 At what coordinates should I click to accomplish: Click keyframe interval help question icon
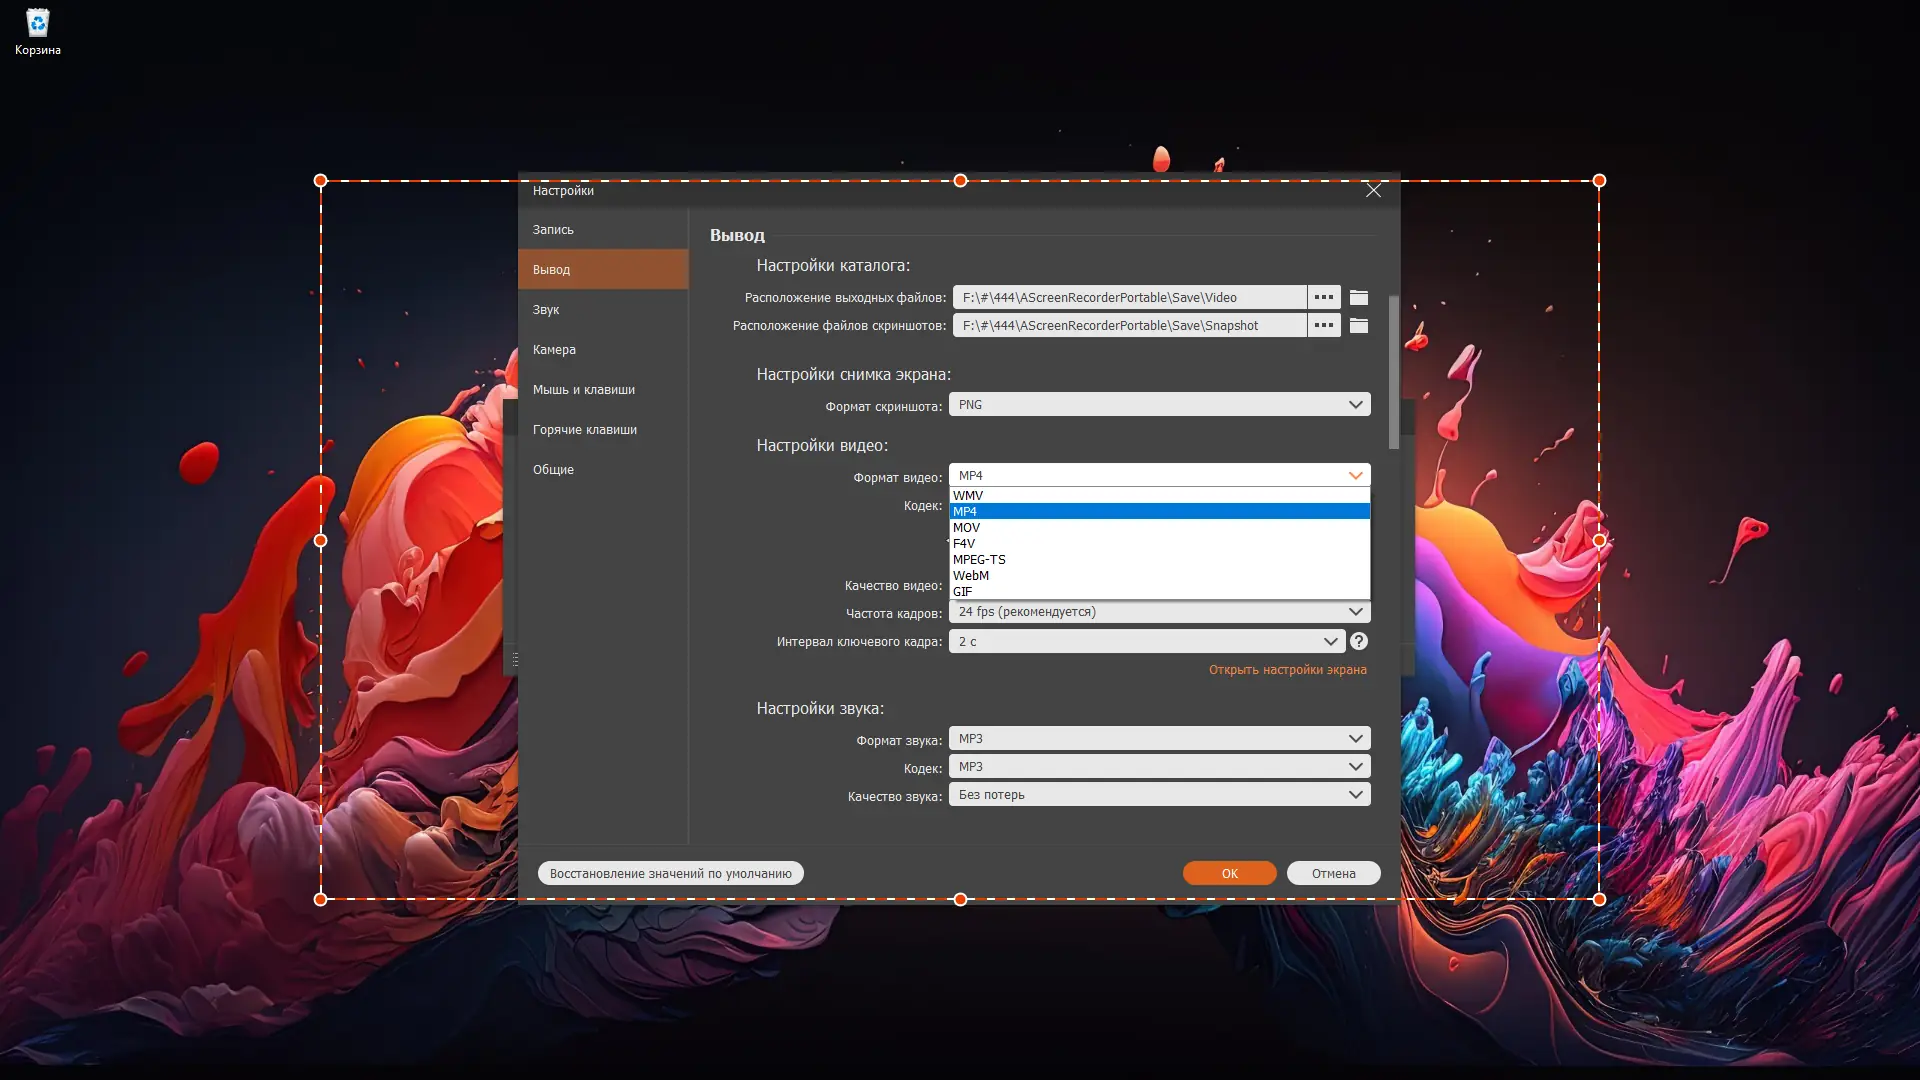point(1358,641)
